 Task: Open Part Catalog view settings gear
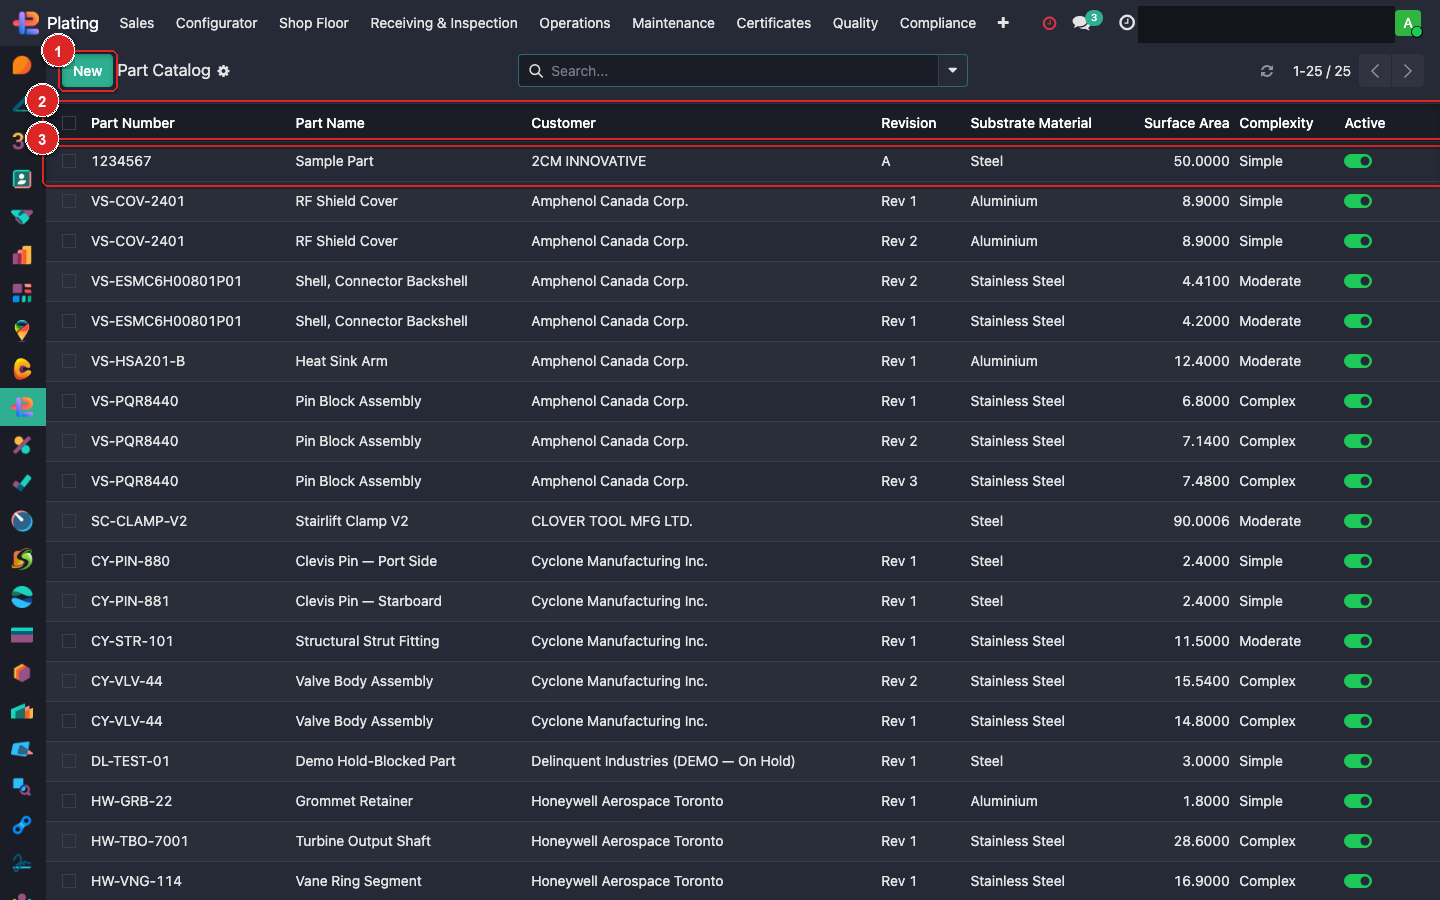(x=223, y=71)
